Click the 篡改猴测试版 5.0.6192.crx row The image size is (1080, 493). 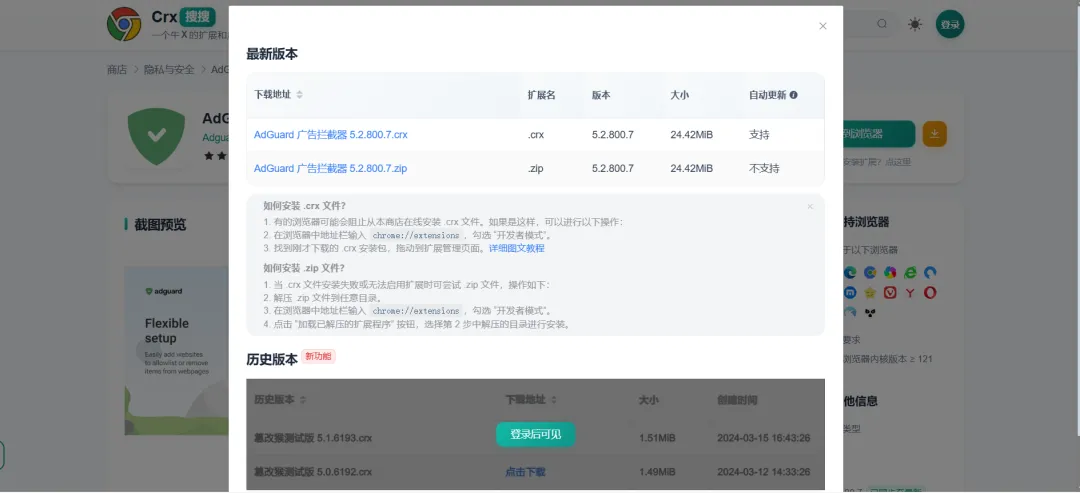[535, 472]
